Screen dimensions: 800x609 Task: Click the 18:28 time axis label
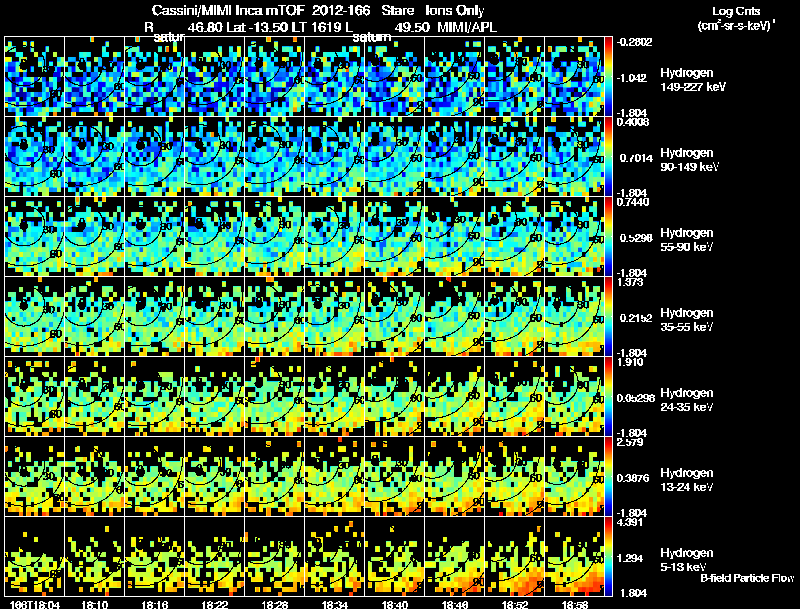pos(274,604)
